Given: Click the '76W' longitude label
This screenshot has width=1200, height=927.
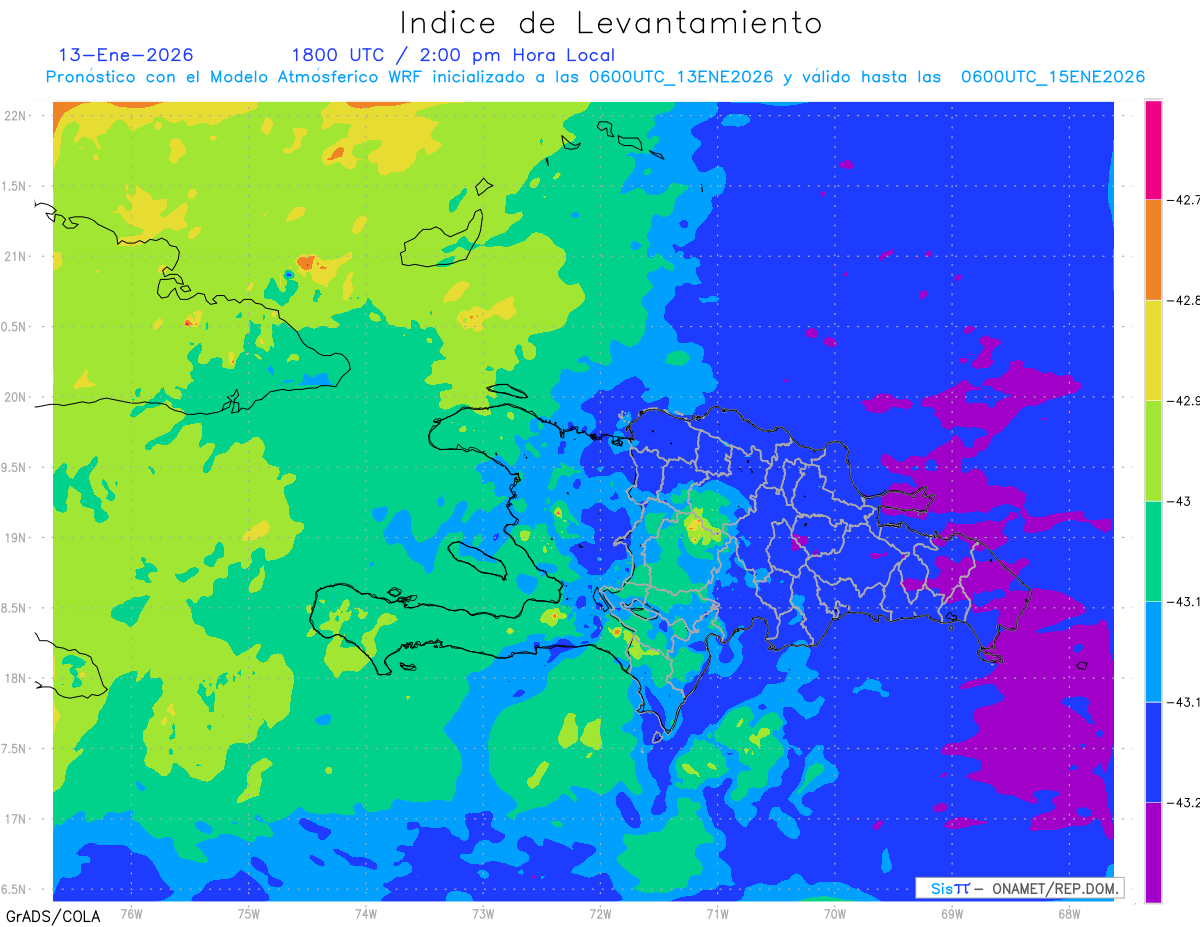Looking at the screenshot, I should [x=131, y=913].
